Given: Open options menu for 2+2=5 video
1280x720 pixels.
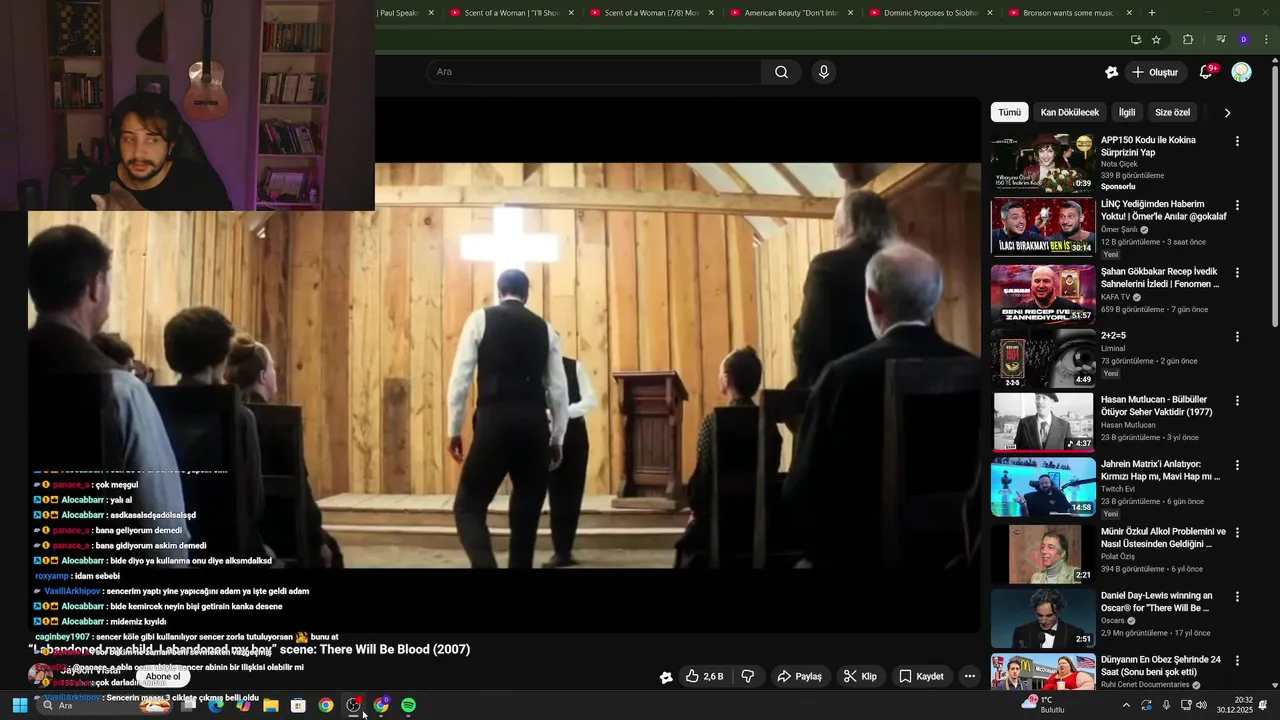Looking at the screenshot, I should [x=1237, y=337].
